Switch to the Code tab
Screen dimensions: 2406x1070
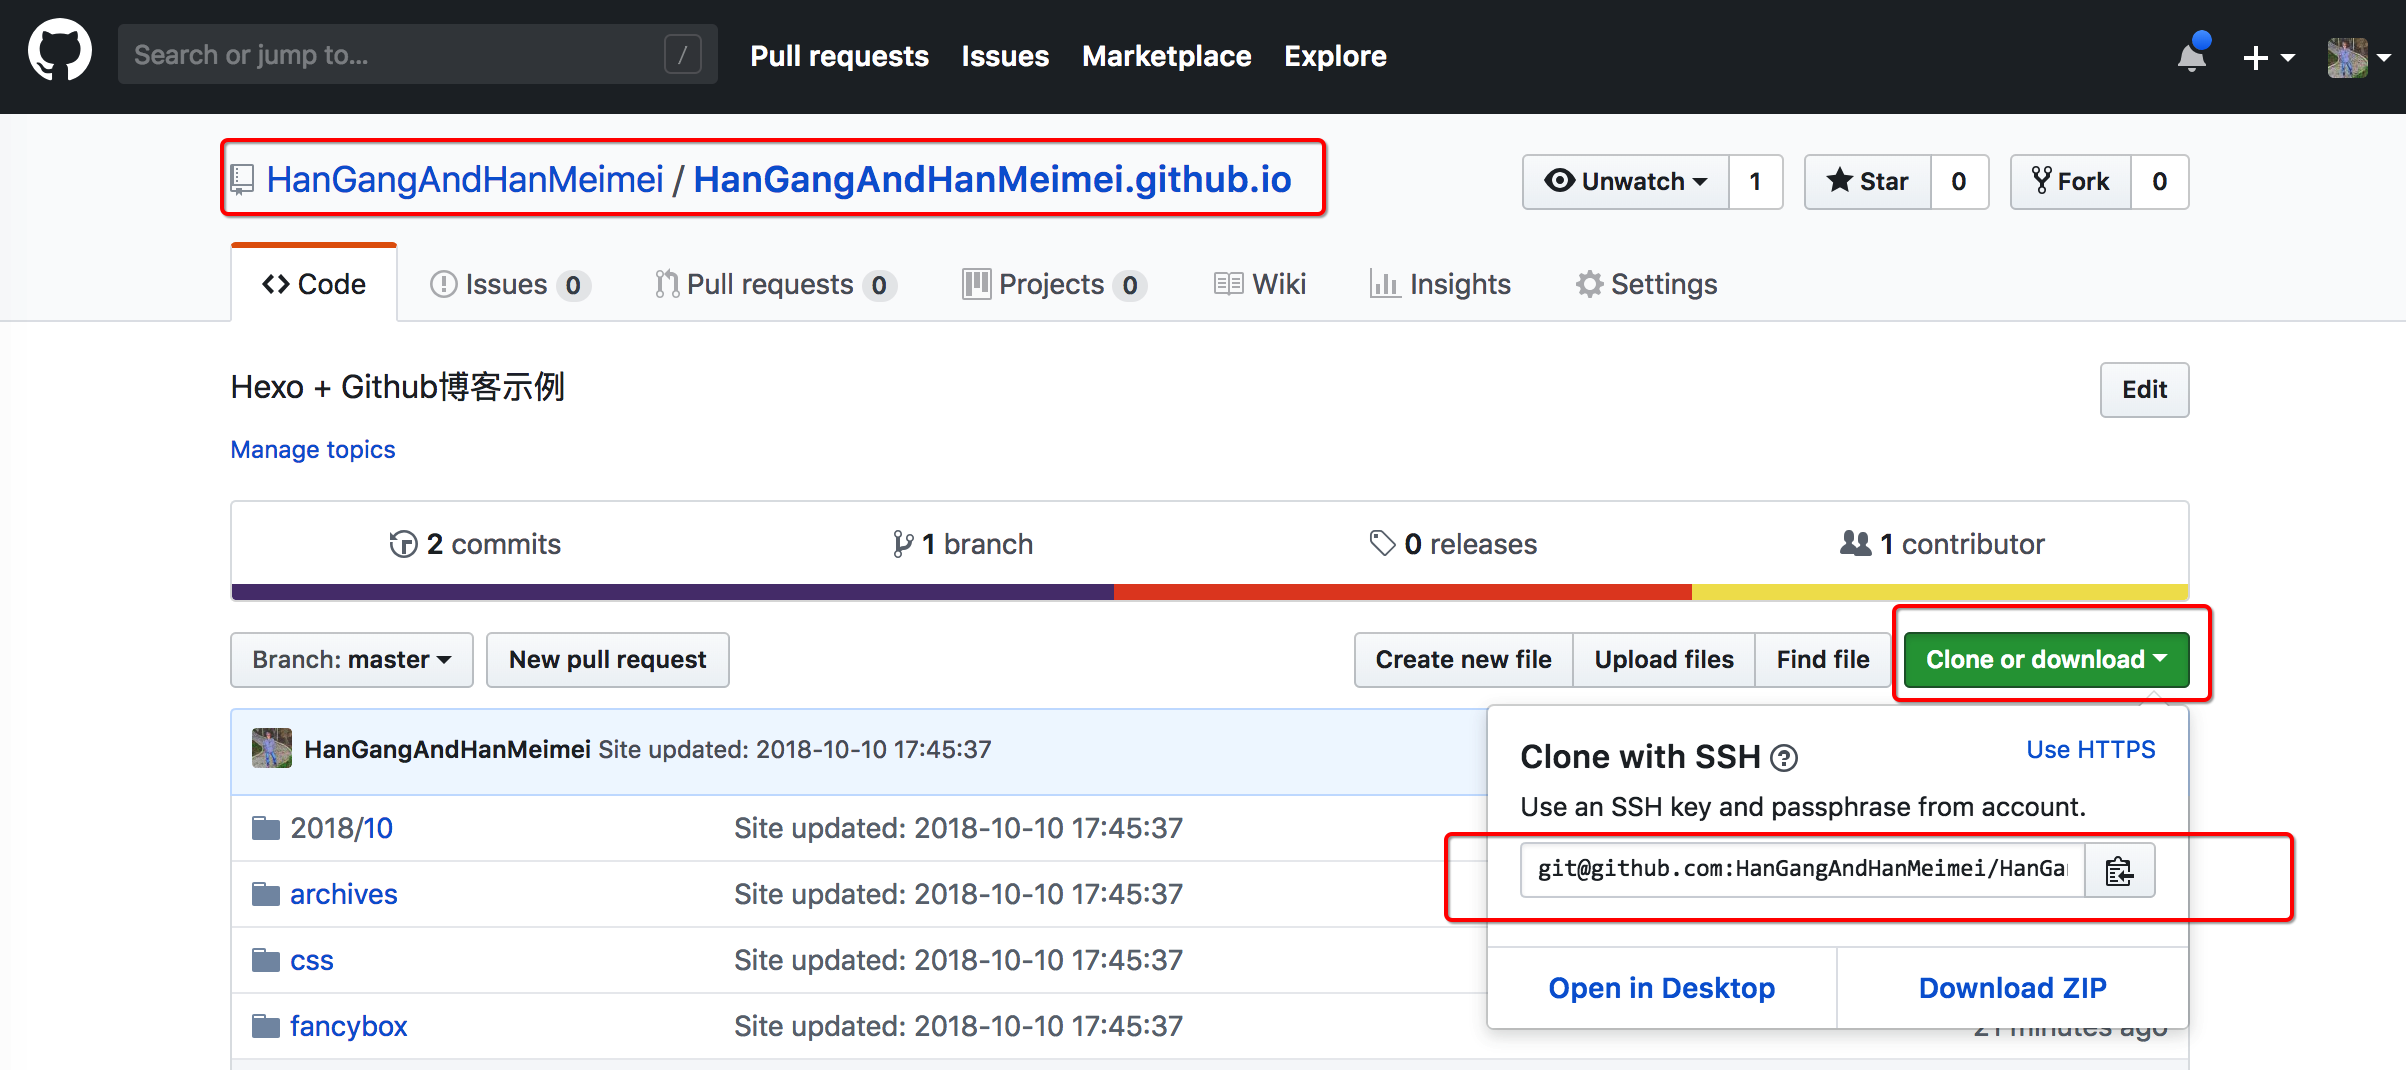[x=314, y=284]
